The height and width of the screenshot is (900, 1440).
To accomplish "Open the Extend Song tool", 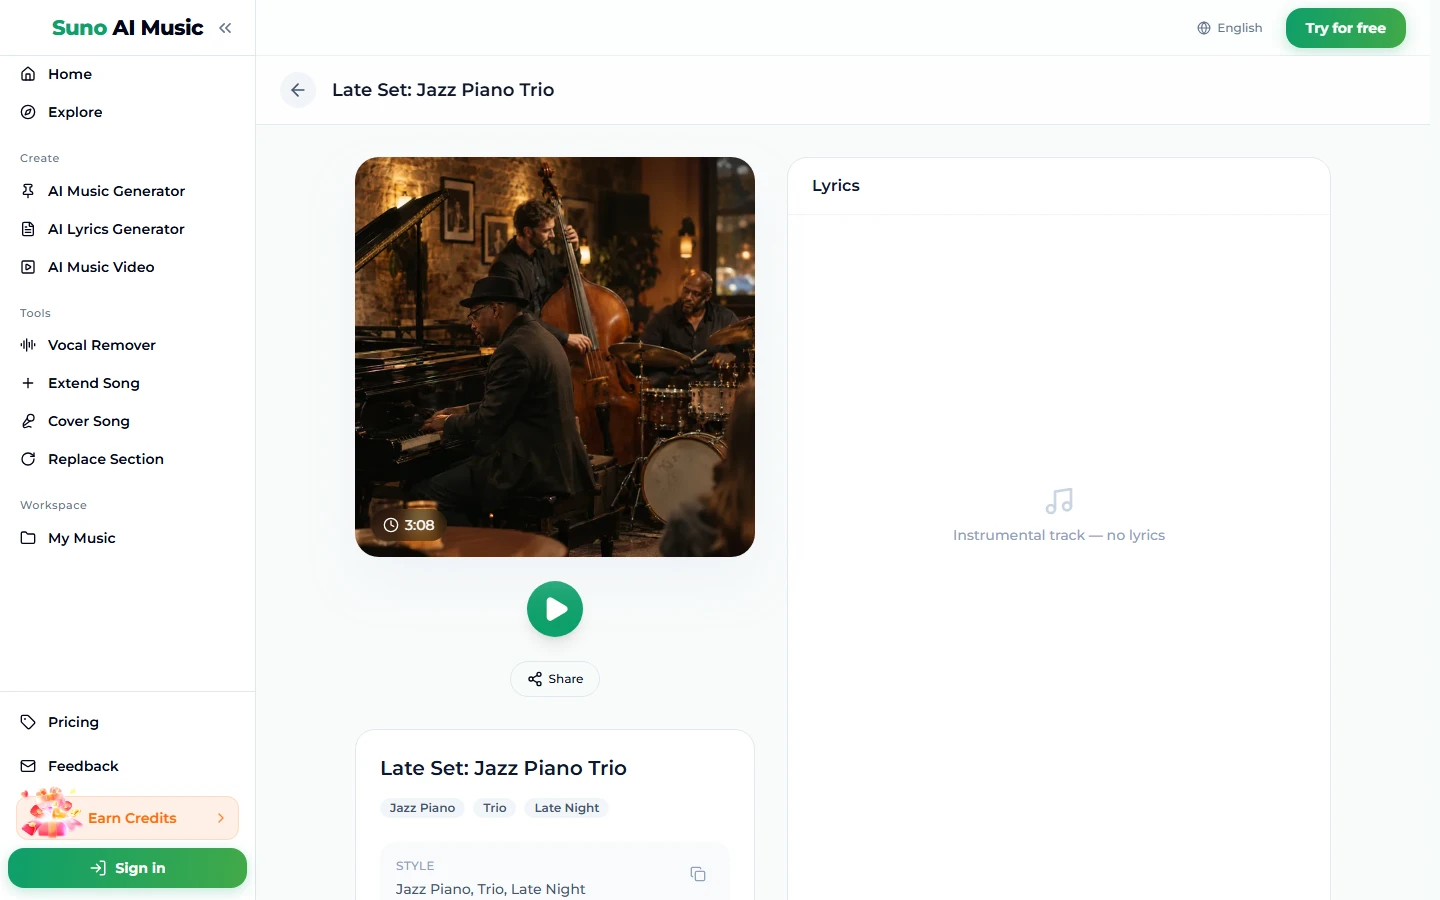I will tap(127, 383).
